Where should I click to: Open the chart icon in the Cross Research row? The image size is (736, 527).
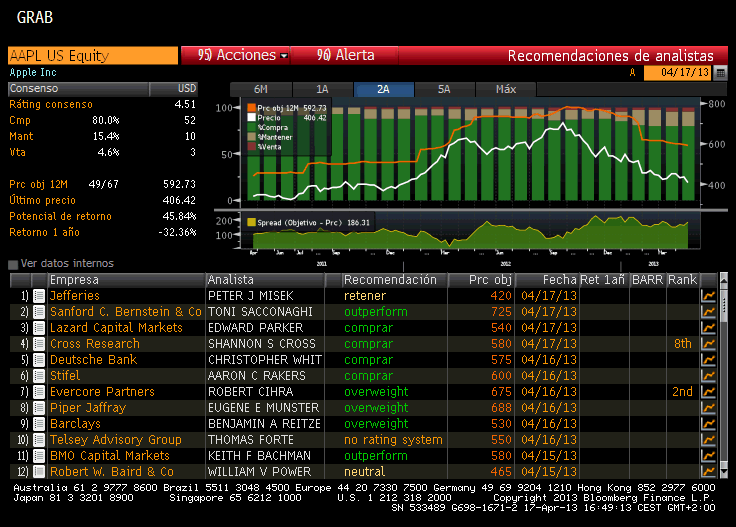pos(709,344)
